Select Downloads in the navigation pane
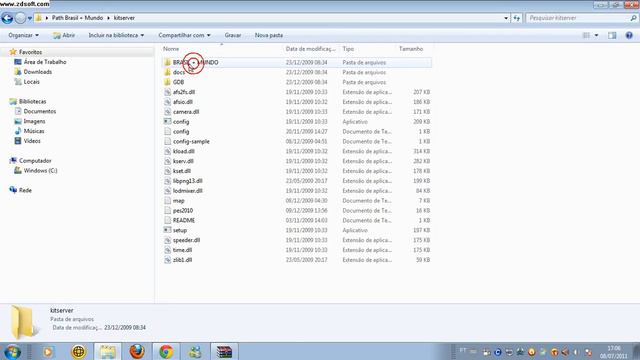The width and height of the screenshot is (640, 360). click(x=38, y=71)
